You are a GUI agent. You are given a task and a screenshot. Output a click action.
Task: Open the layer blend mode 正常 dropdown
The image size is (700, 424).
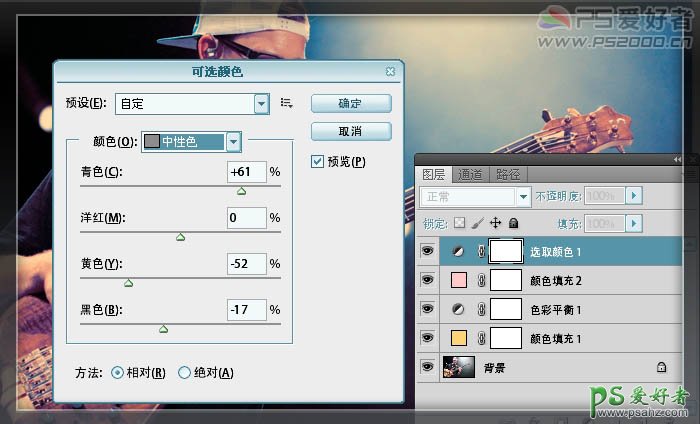[x=522, y=196]
